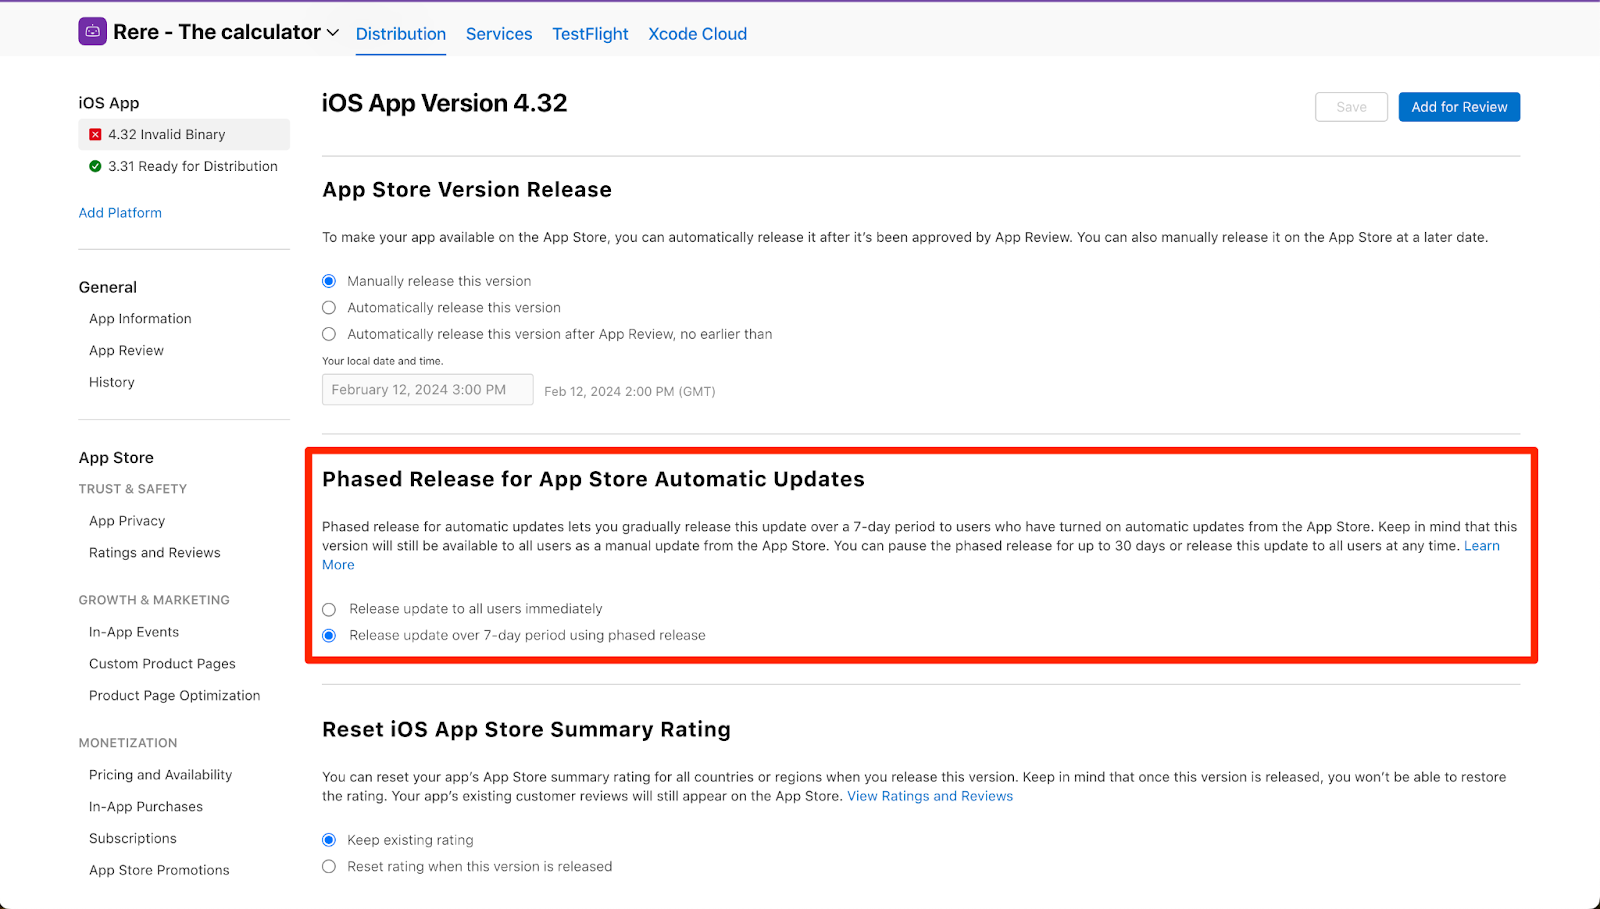The height and width of the screenshot is (909, 1600).
Task: Click the 'Your local date and time.' label
Action: tap(382, 361)
